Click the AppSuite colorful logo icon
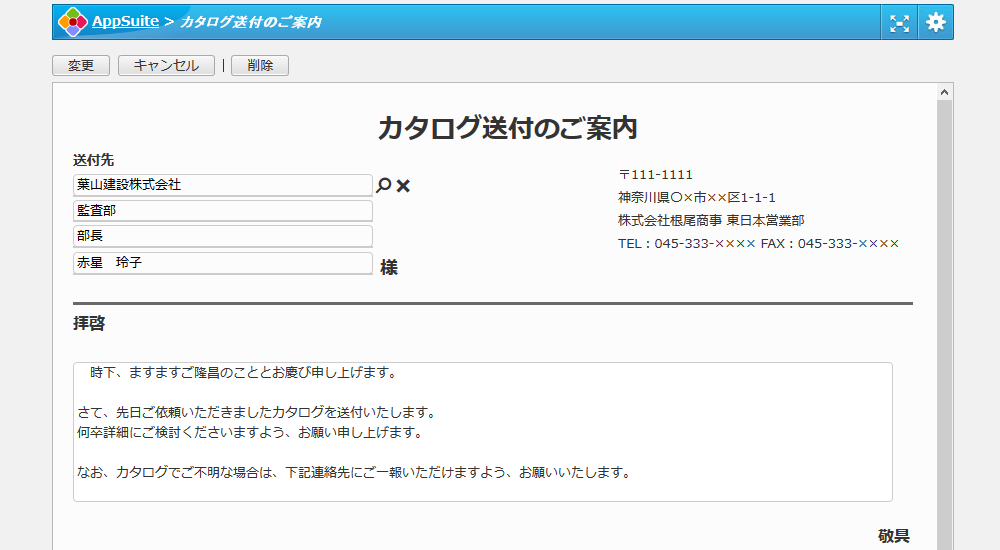 (x=73, y=22)
